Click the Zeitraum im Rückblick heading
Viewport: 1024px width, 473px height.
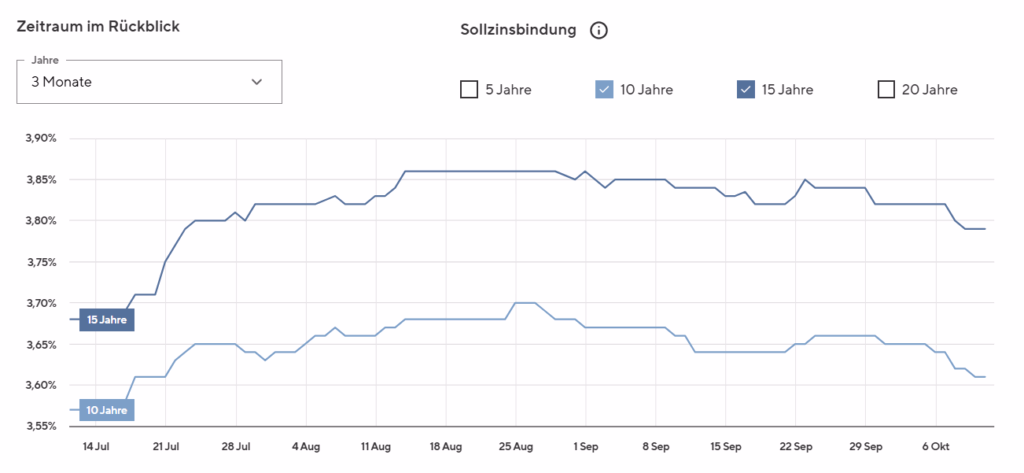coord(98,27)
